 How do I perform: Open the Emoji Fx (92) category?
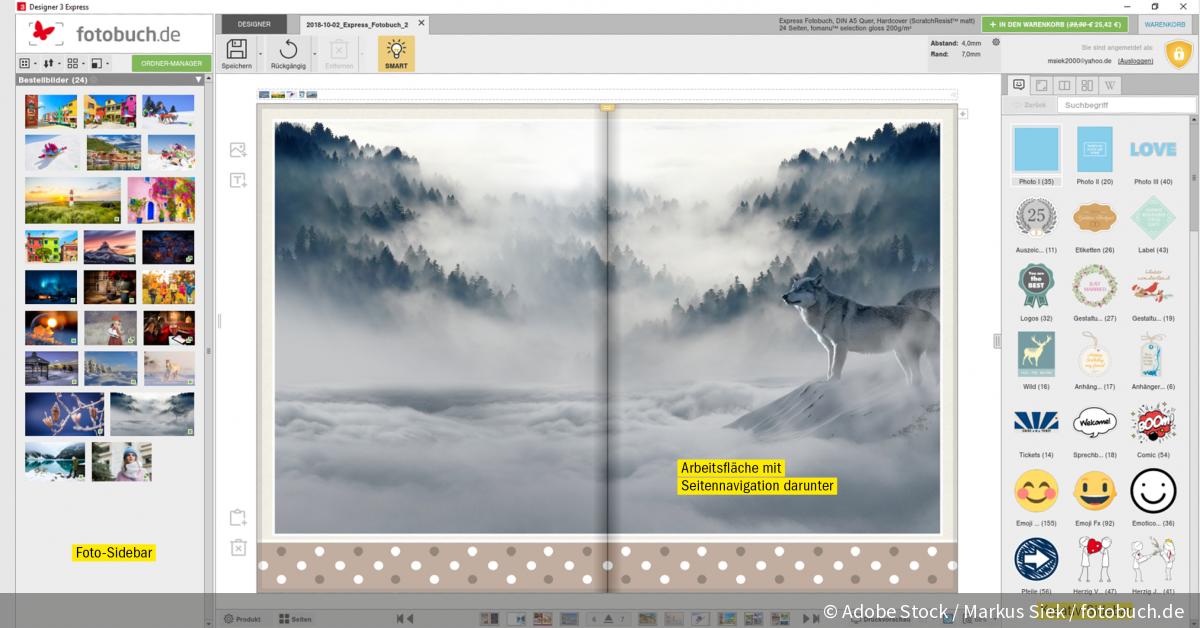coord(1094,497)
